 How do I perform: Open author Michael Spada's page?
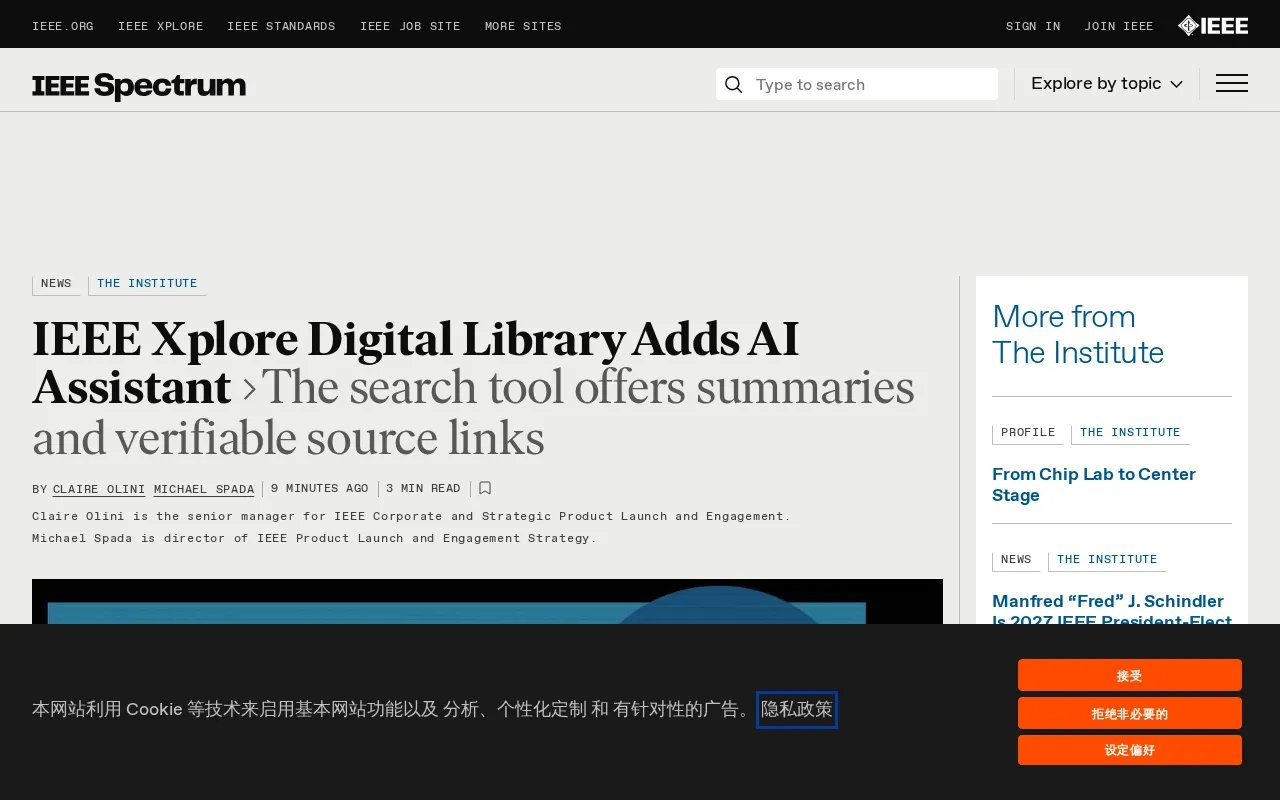(x=204, y=490)
